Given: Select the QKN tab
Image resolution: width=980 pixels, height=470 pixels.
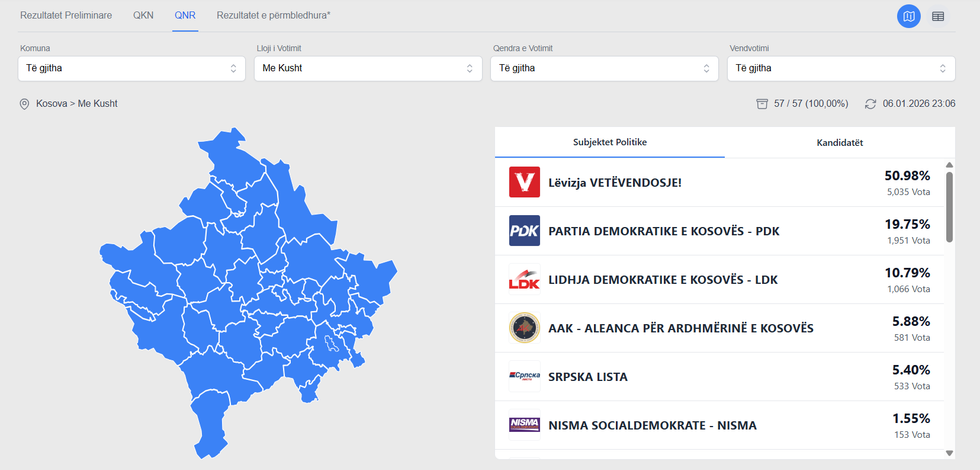Looking at the screenshot, I should pyautogui.click(x=143, y=16).
